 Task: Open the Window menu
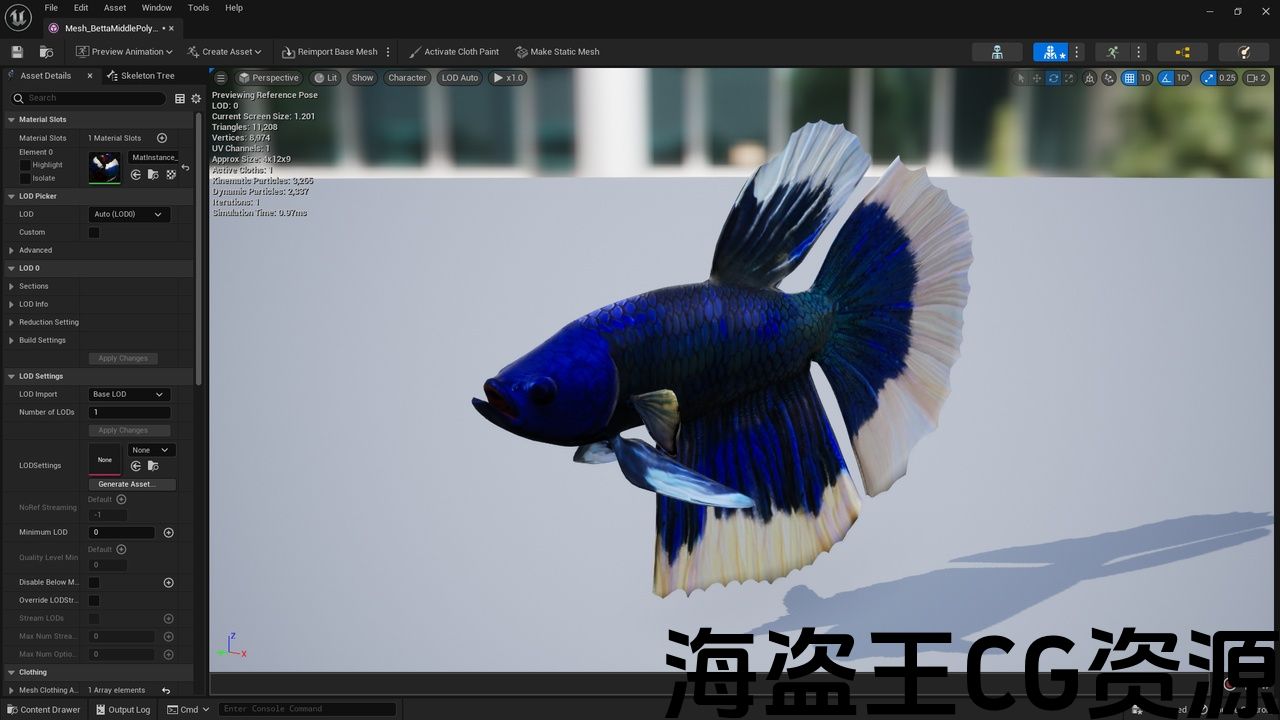(x=156, y=8)
